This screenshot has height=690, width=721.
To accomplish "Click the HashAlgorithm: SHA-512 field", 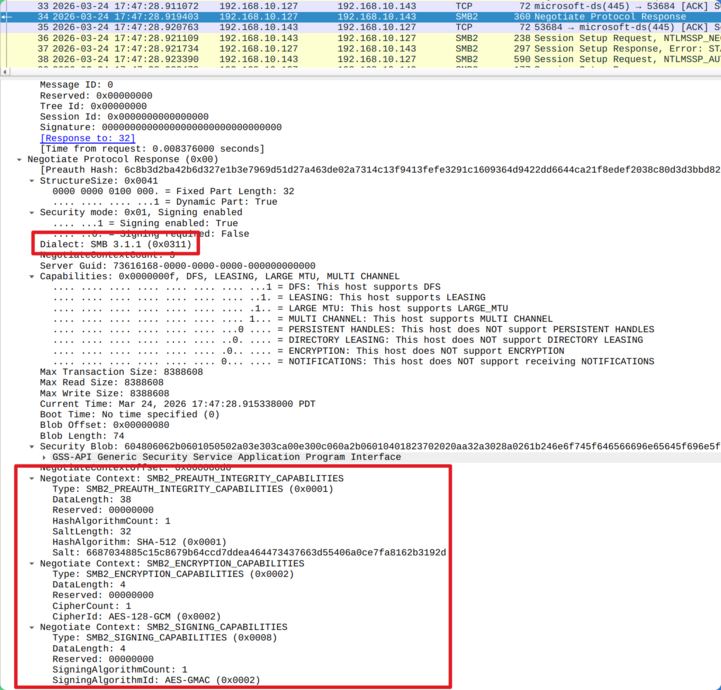I will [x=138, y=542].
